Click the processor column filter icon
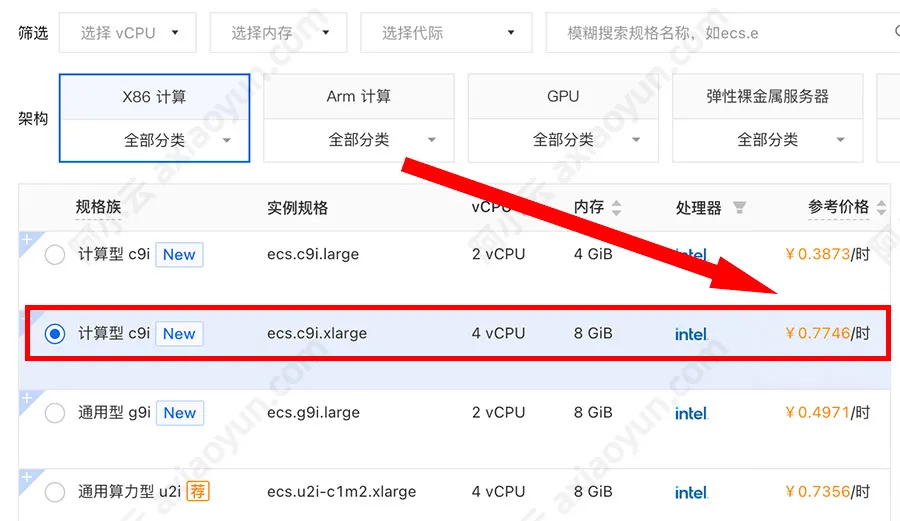Screen dimensions: 900x521 pyautogui.click(x=740, y=208)
